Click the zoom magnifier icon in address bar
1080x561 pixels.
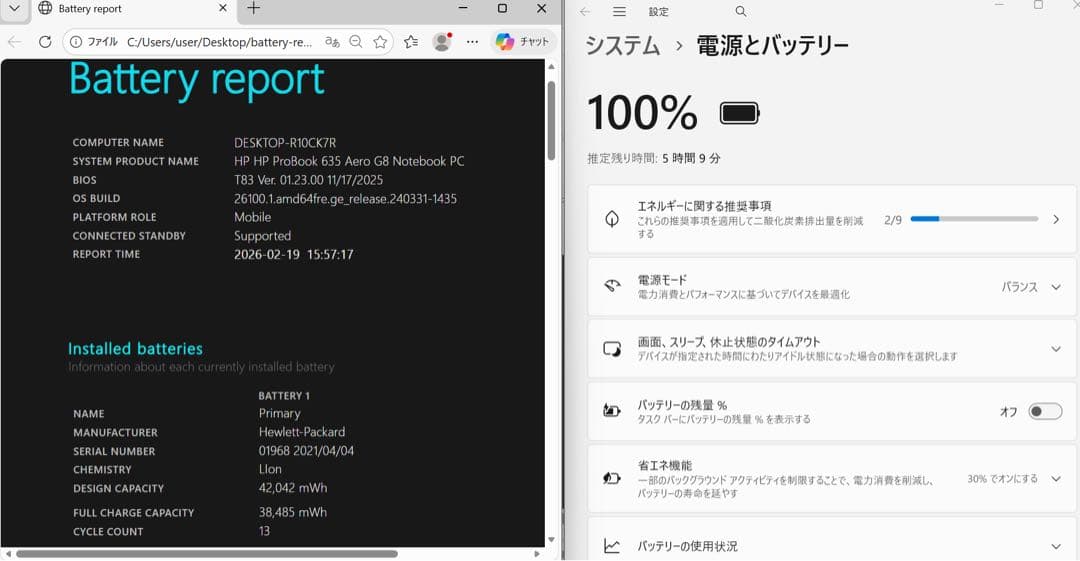[x=355, y=42]
